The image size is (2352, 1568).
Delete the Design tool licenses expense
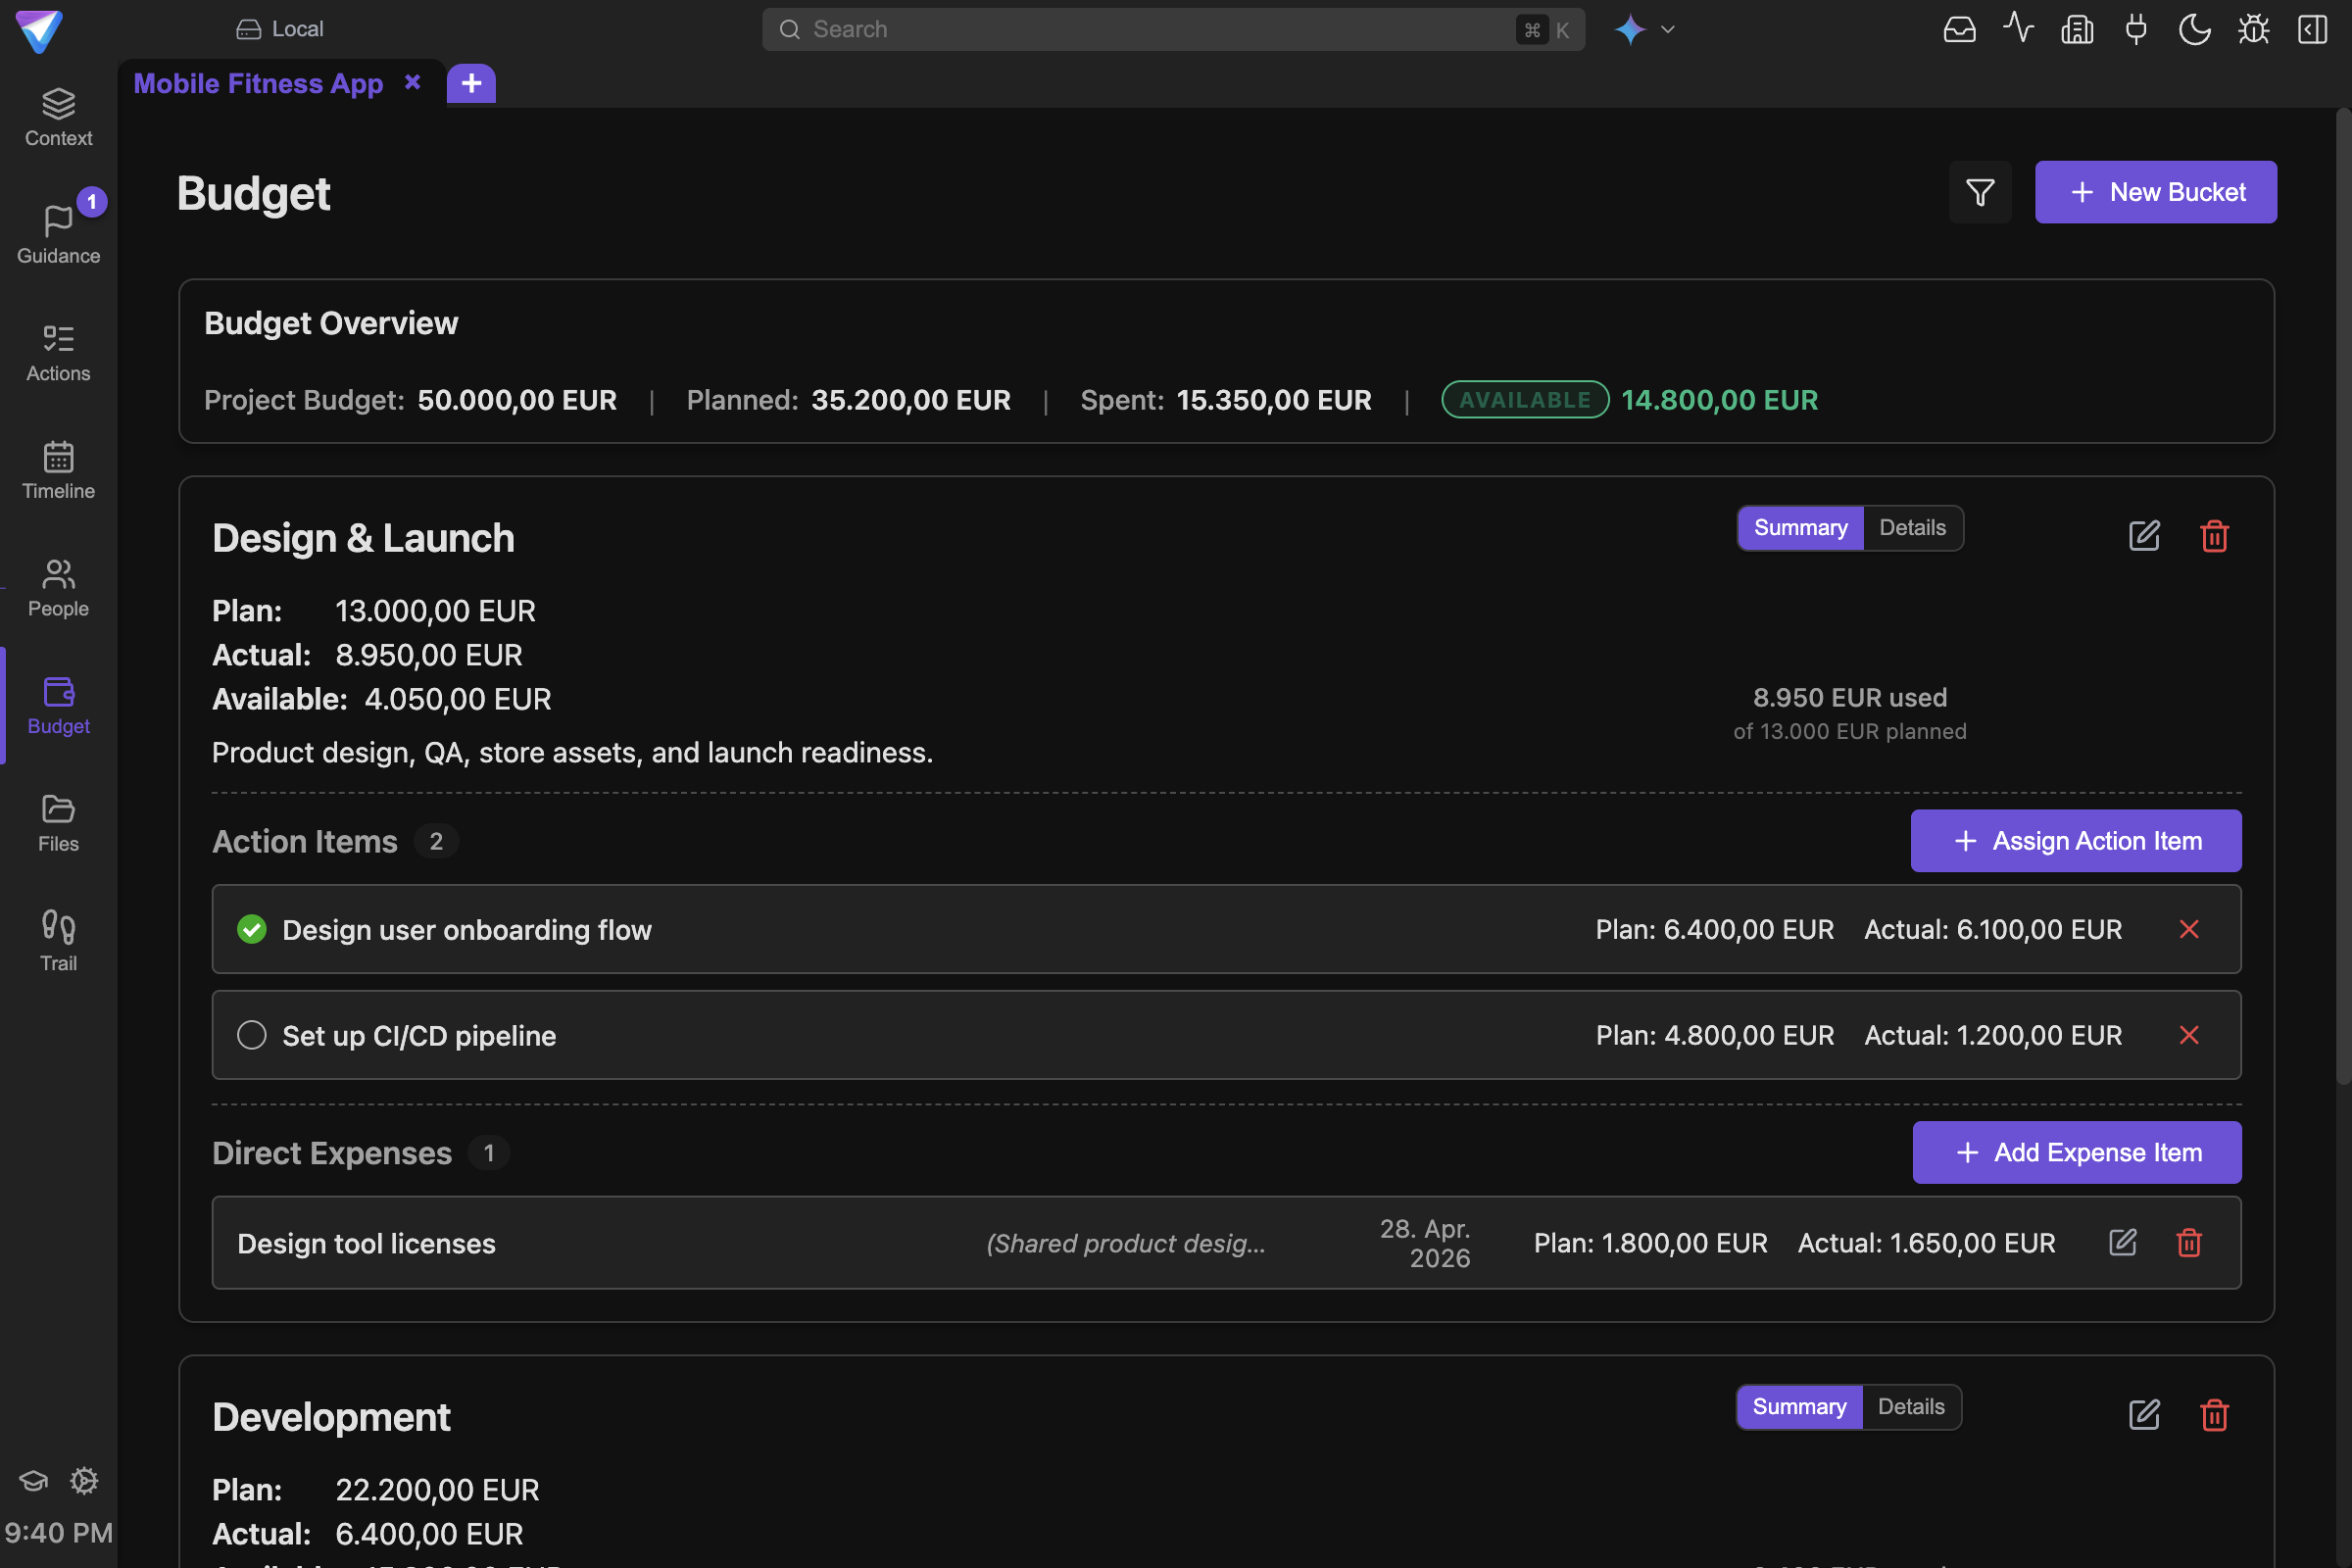[x=2189, y=1243]
